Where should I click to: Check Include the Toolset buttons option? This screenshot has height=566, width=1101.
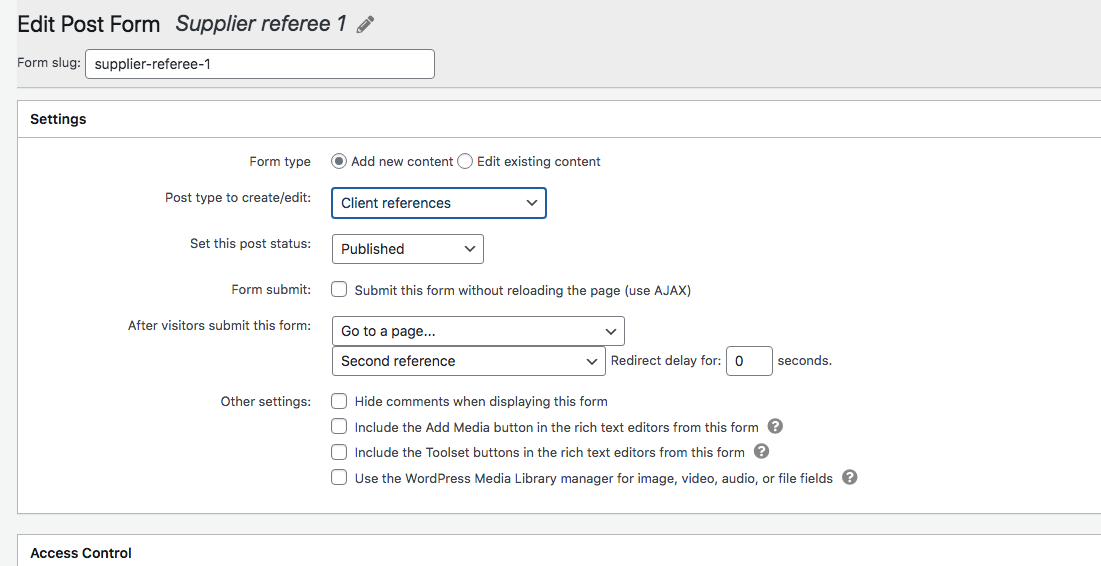coord(339,452)
